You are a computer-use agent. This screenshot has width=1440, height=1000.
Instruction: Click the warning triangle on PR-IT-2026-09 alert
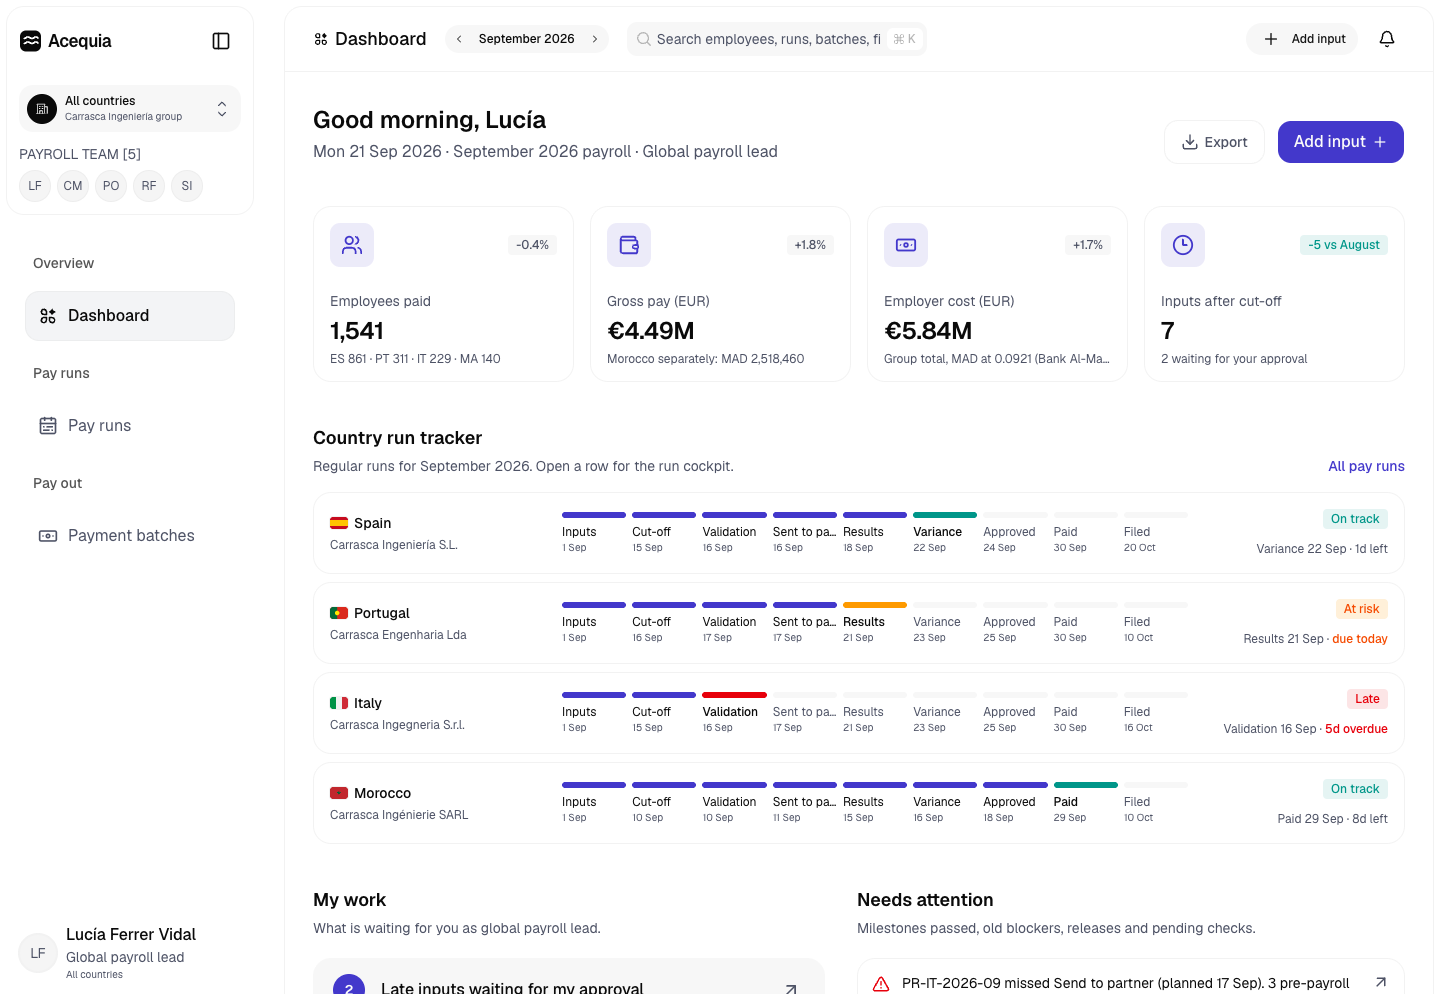tap(881, 985)
